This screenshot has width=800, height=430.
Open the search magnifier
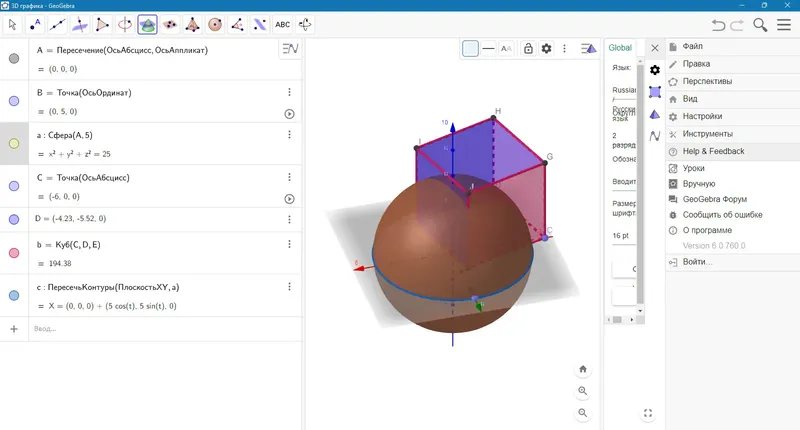click(x=760, y=24)
